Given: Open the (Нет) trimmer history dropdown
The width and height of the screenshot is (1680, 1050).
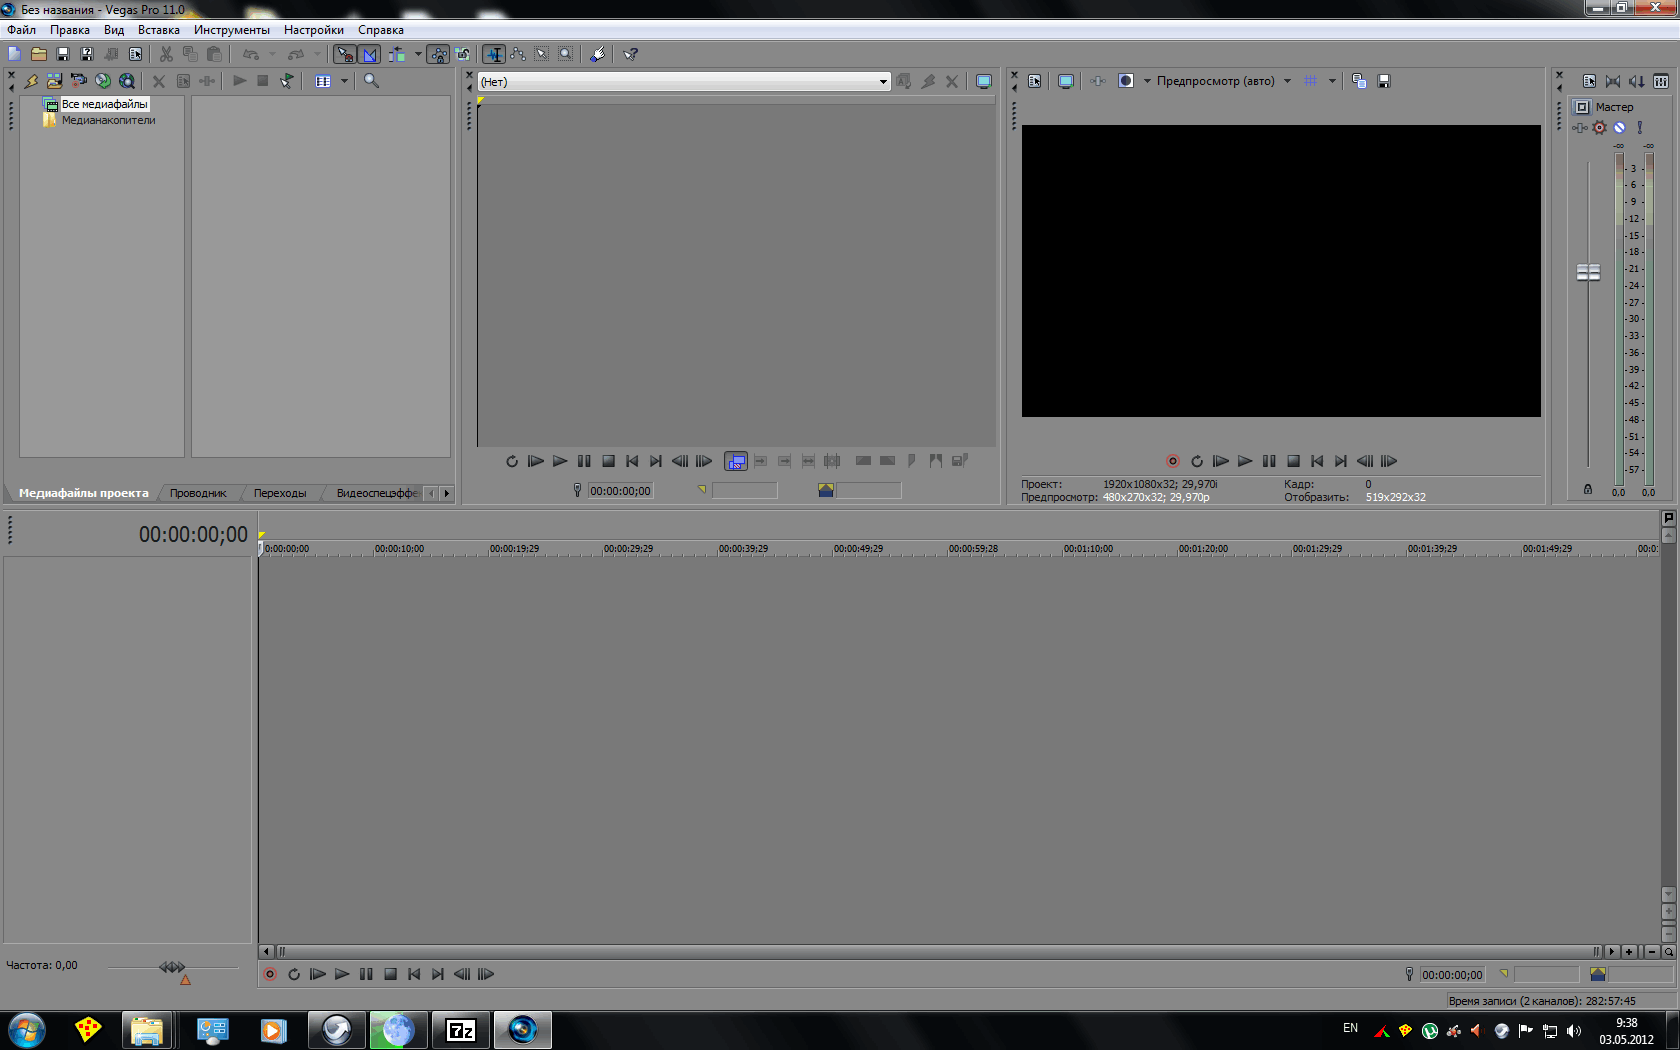Looking at the screenshot, I should [883, 82].
